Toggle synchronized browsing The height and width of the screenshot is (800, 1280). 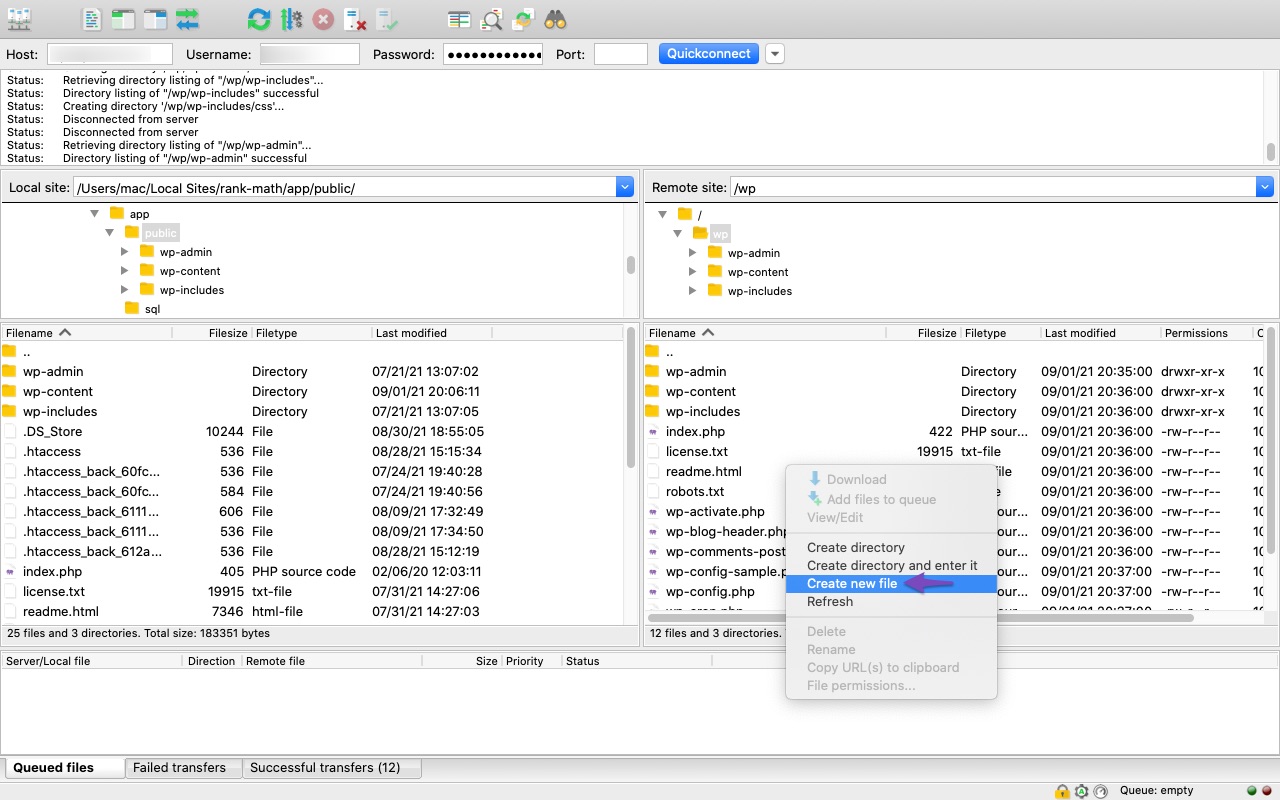(523, 18)
